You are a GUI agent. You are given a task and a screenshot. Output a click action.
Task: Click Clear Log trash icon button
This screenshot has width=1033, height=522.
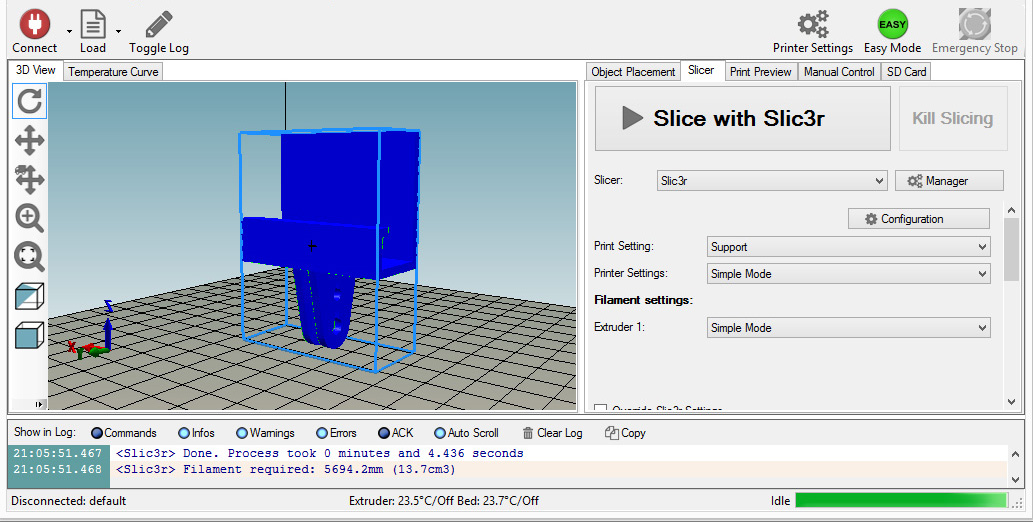coord(552,433)
